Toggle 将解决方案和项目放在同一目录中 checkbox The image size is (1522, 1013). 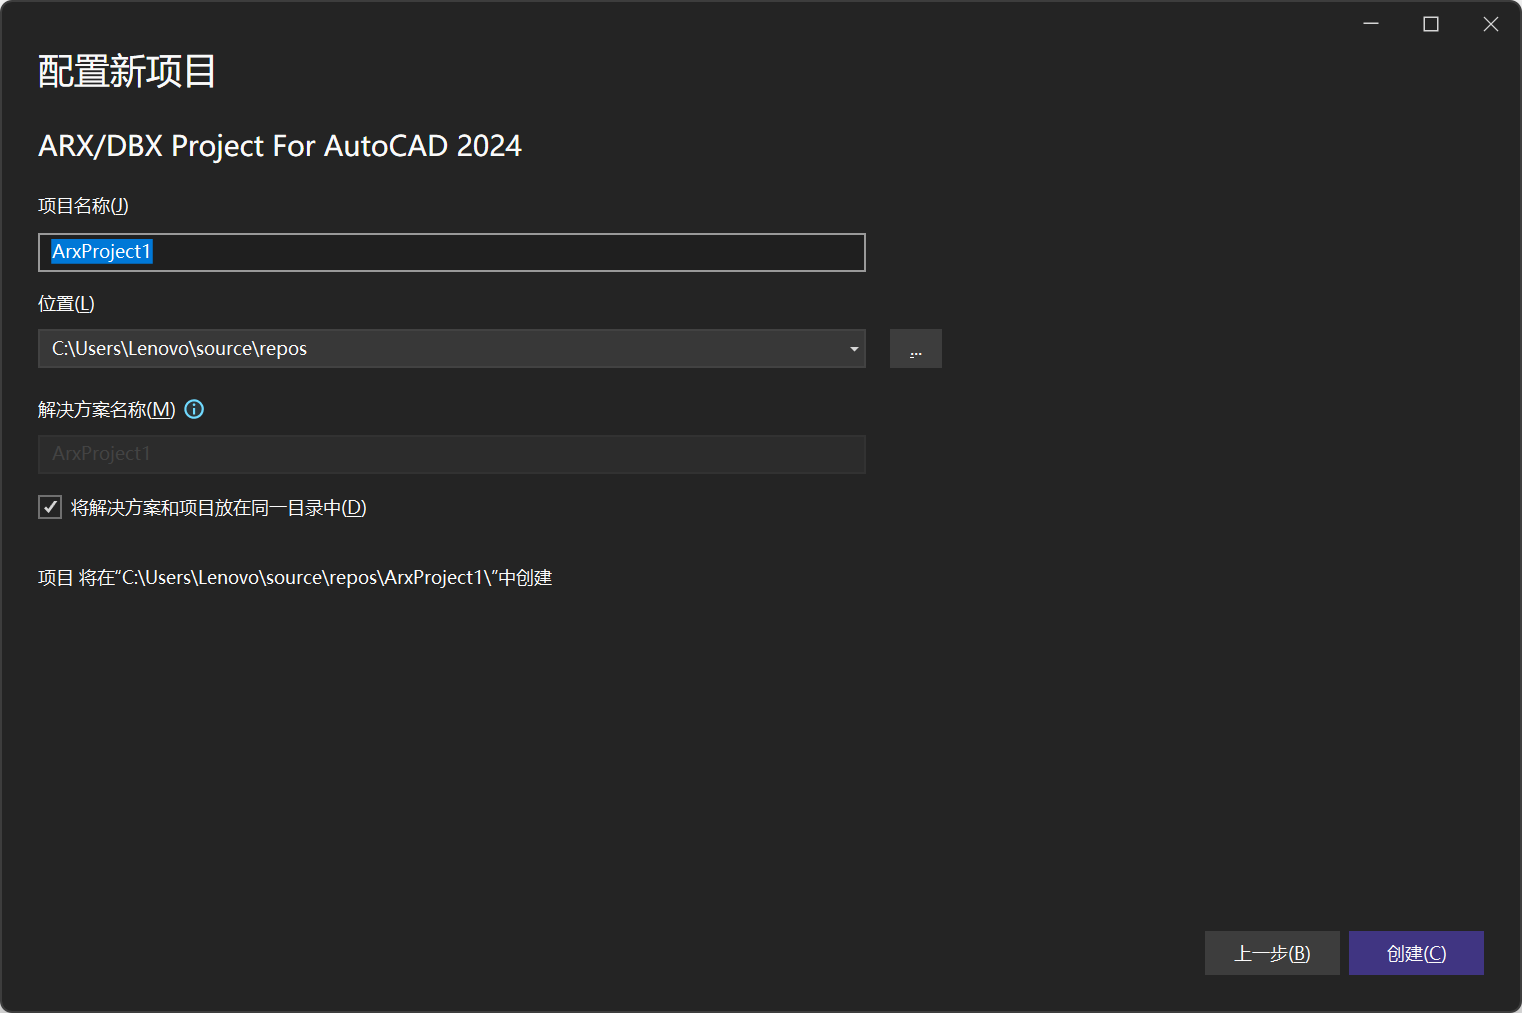coord(50,507)
